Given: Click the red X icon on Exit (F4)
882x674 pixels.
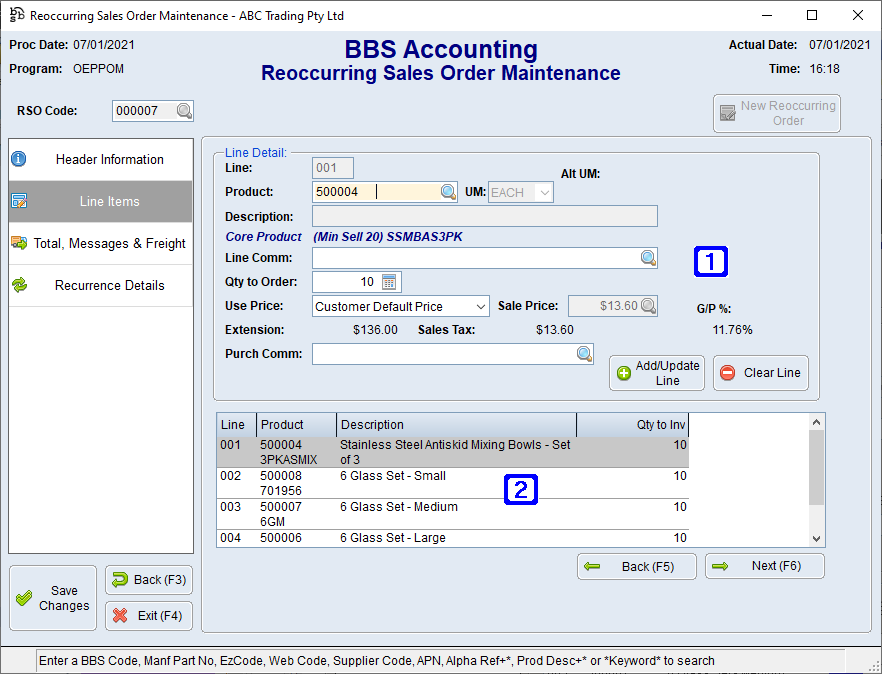Looking at the screenshot, I should pyautogui.click(x=121, y=615).
